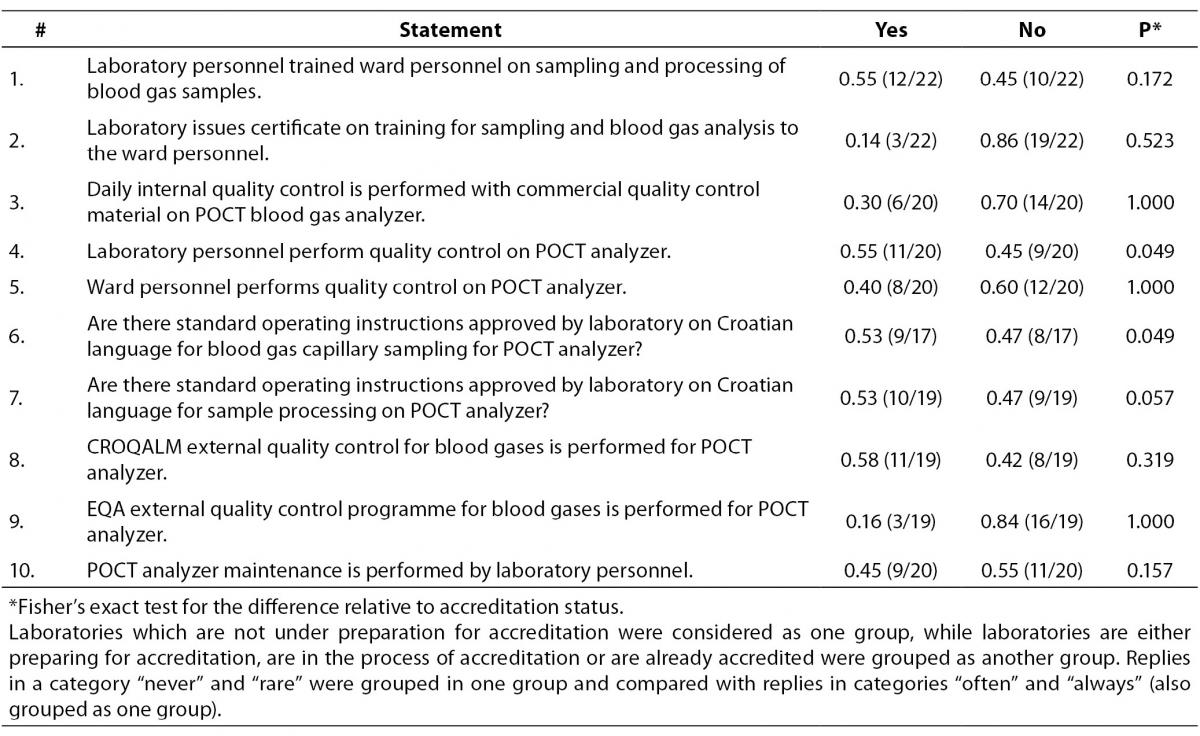Viewport: 1200px width, 736px height.
Task: Click the Statement column header
Action: point(450,30)
